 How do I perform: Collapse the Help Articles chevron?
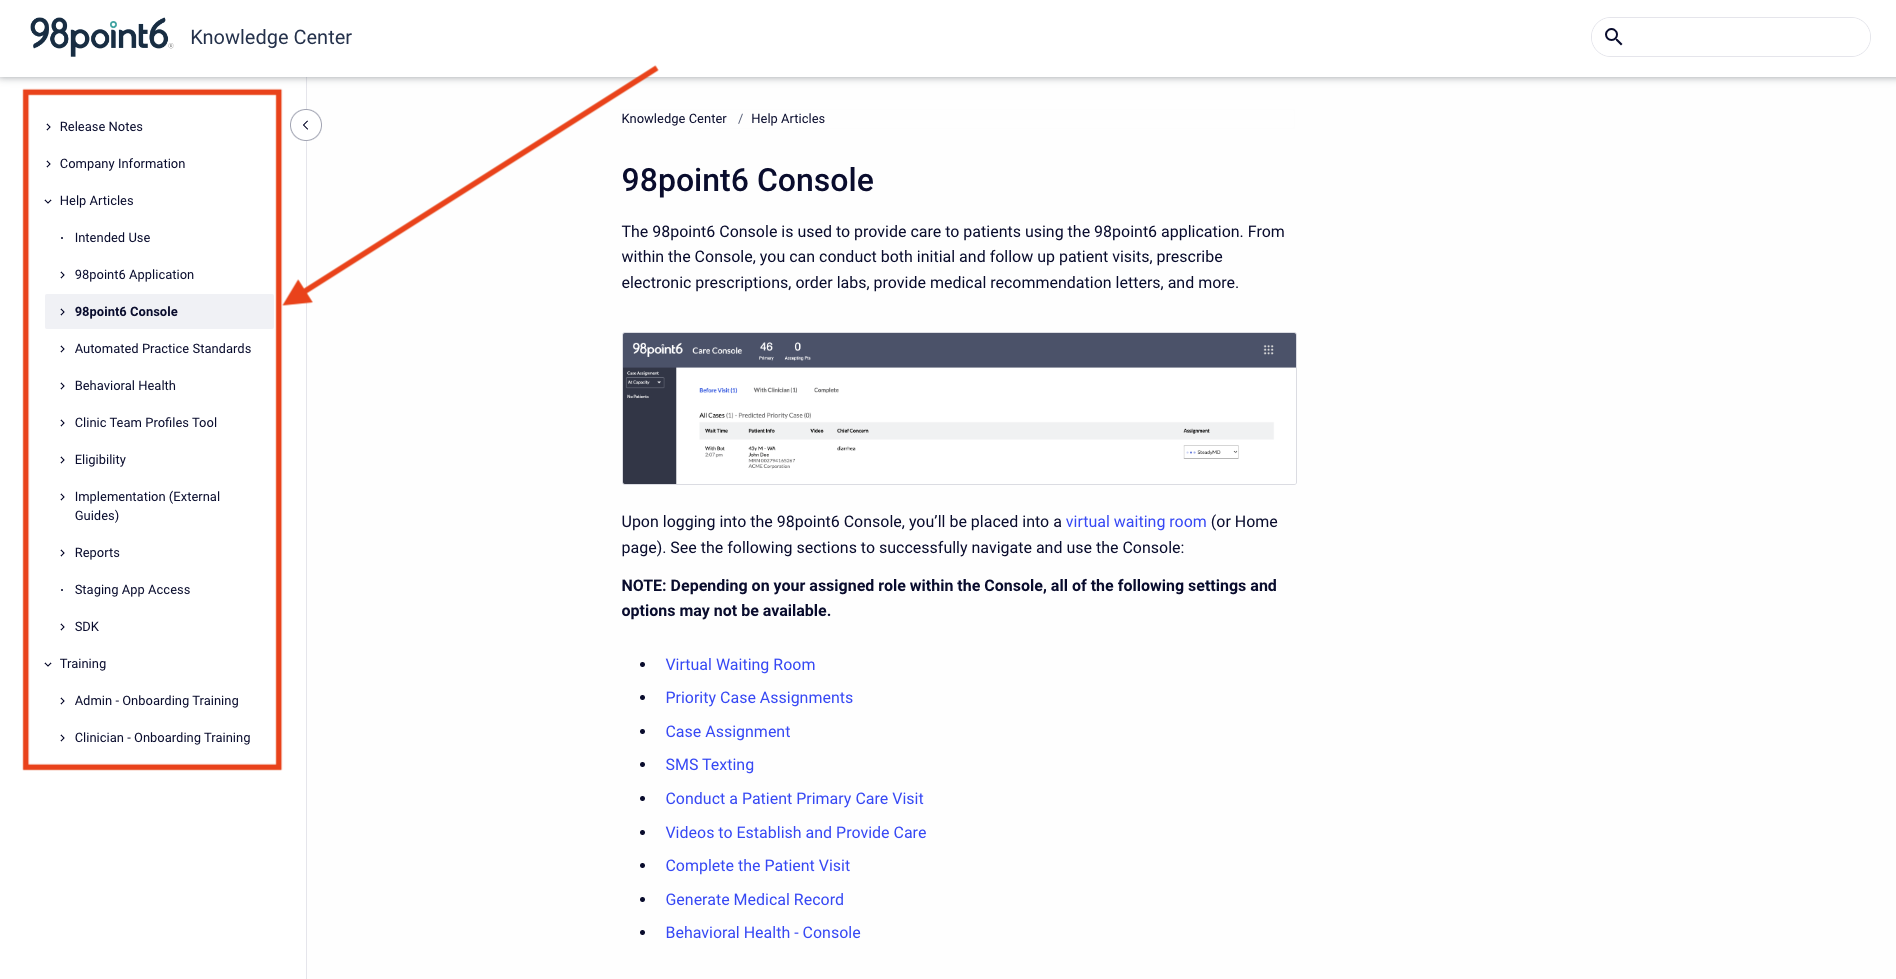pyautogui.click(x=48, y=201)
